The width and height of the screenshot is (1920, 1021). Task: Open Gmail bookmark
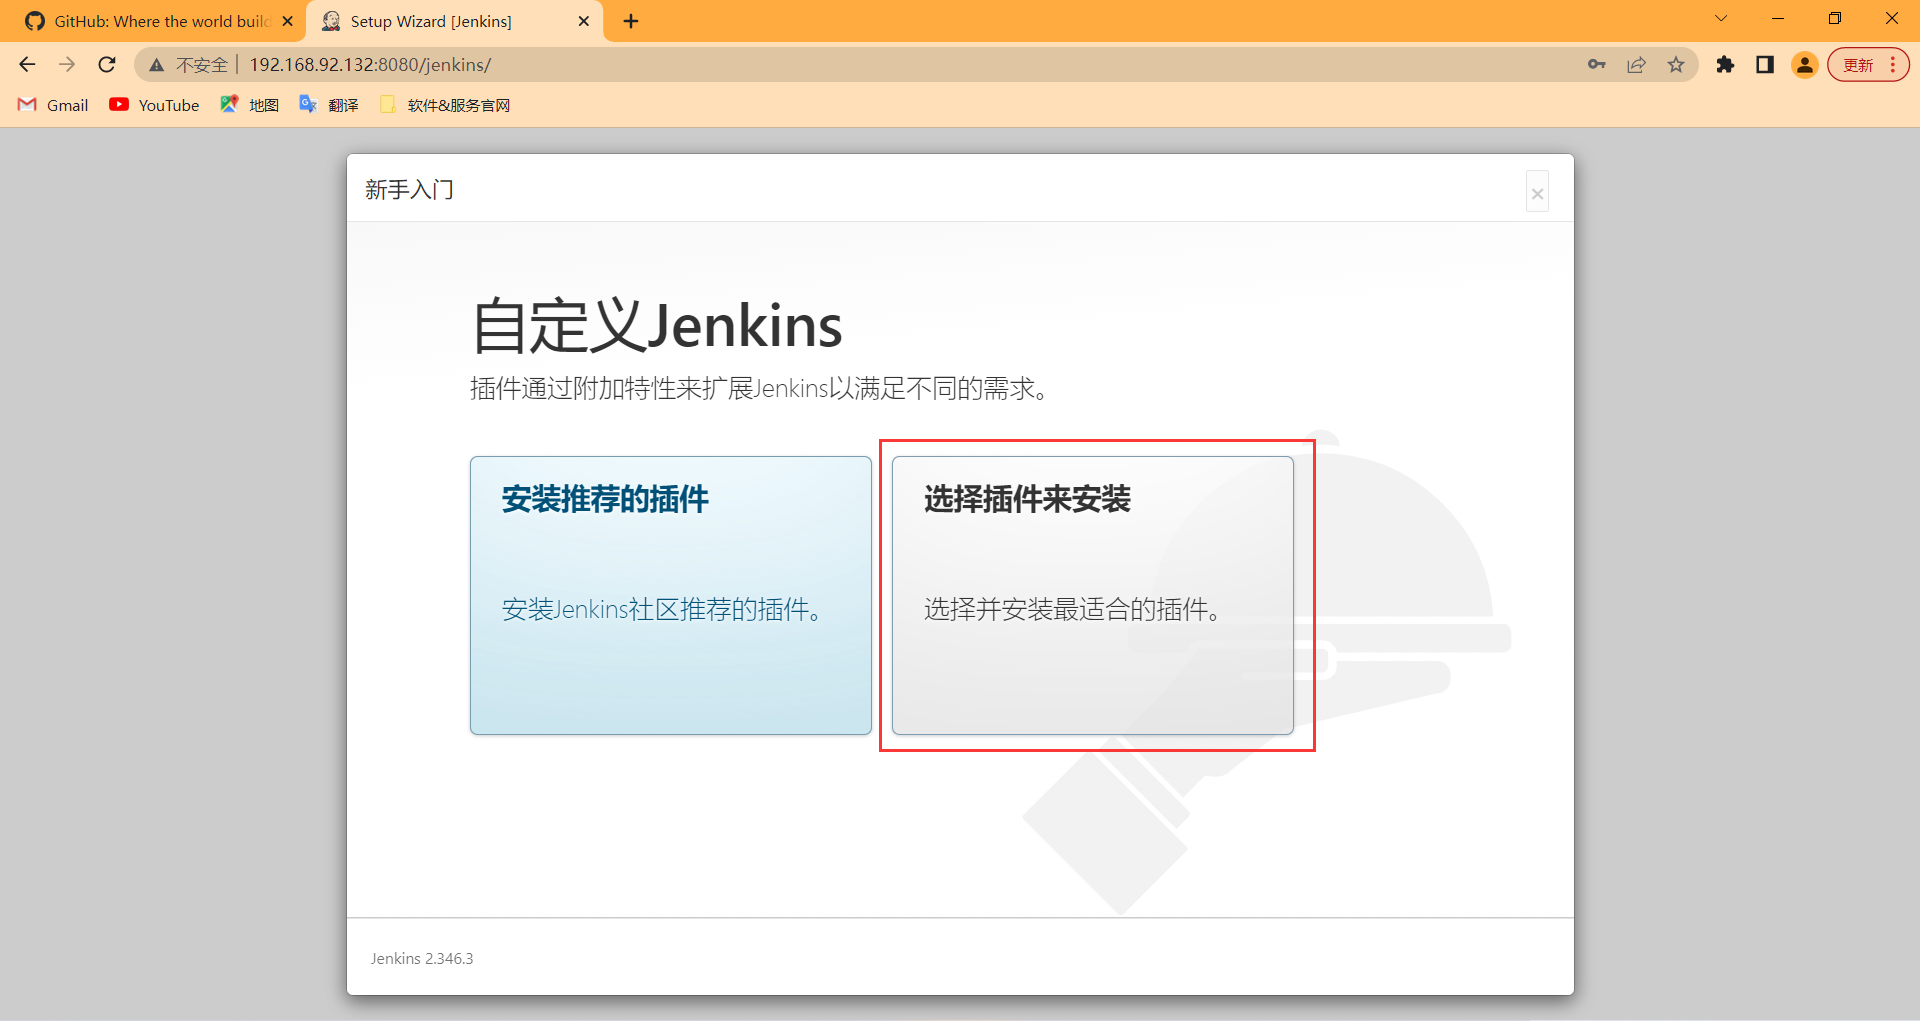point(54,105)
